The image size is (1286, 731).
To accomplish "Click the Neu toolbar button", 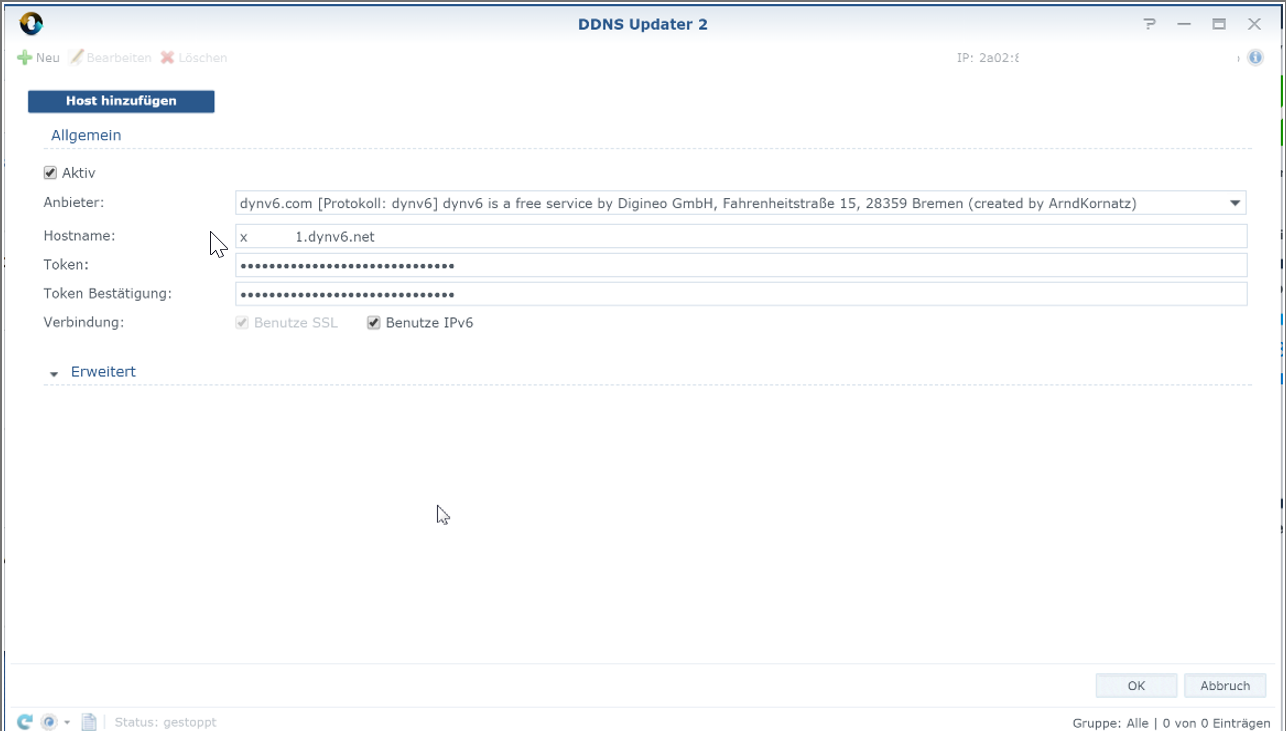I will (x=39, y=58).
